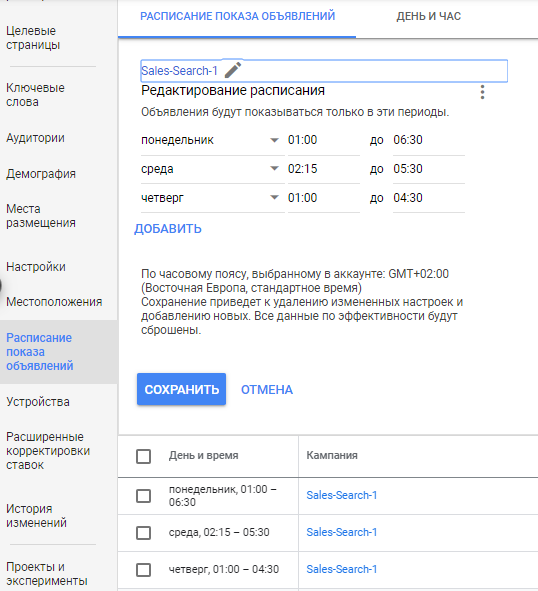
Task: Open the three-dot more options menu
Action: coord(482,92)
